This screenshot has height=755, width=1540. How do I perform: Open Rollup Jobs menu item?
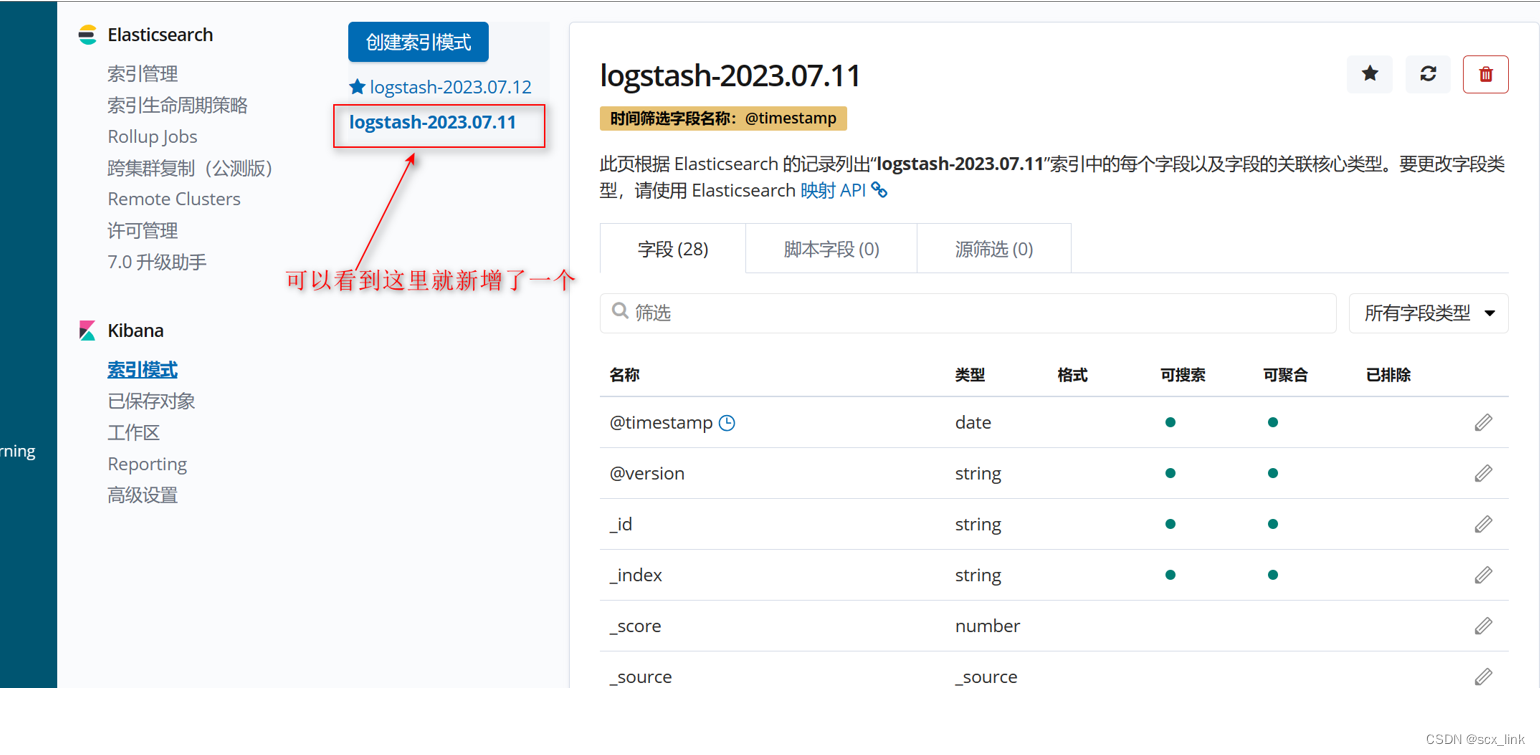tap(153, 137)
